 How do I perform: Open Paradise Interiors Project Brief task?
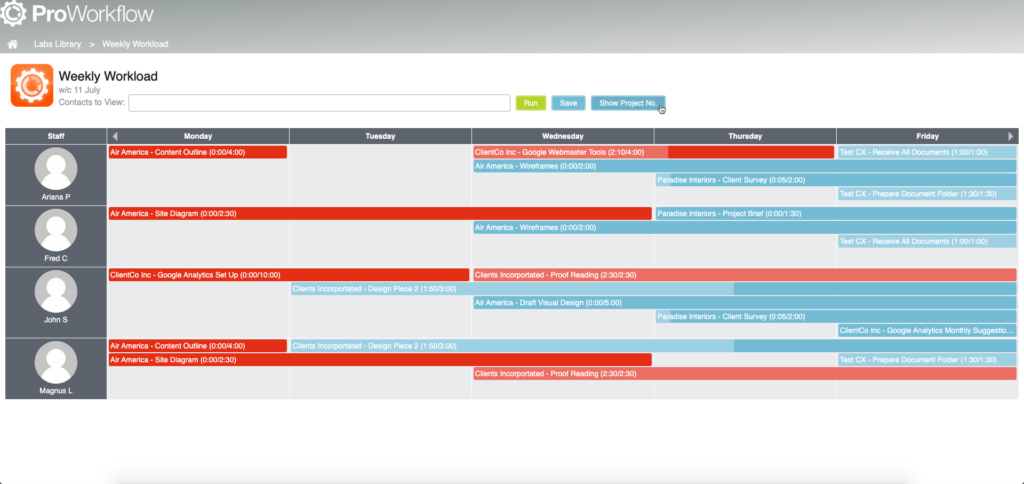pyautogui.click(x=837, y=214)
